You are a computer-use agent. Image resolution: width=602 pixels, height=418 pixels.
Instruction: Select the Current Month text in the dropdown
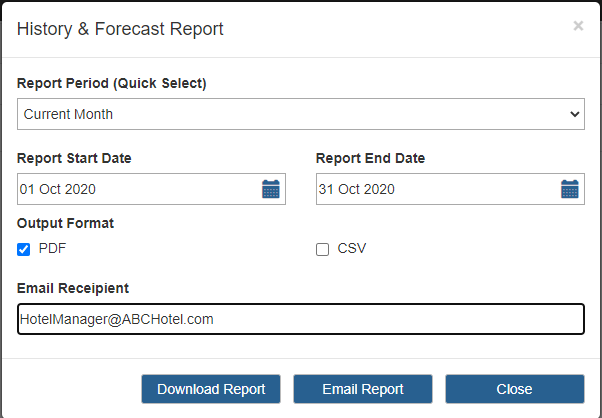68,114
